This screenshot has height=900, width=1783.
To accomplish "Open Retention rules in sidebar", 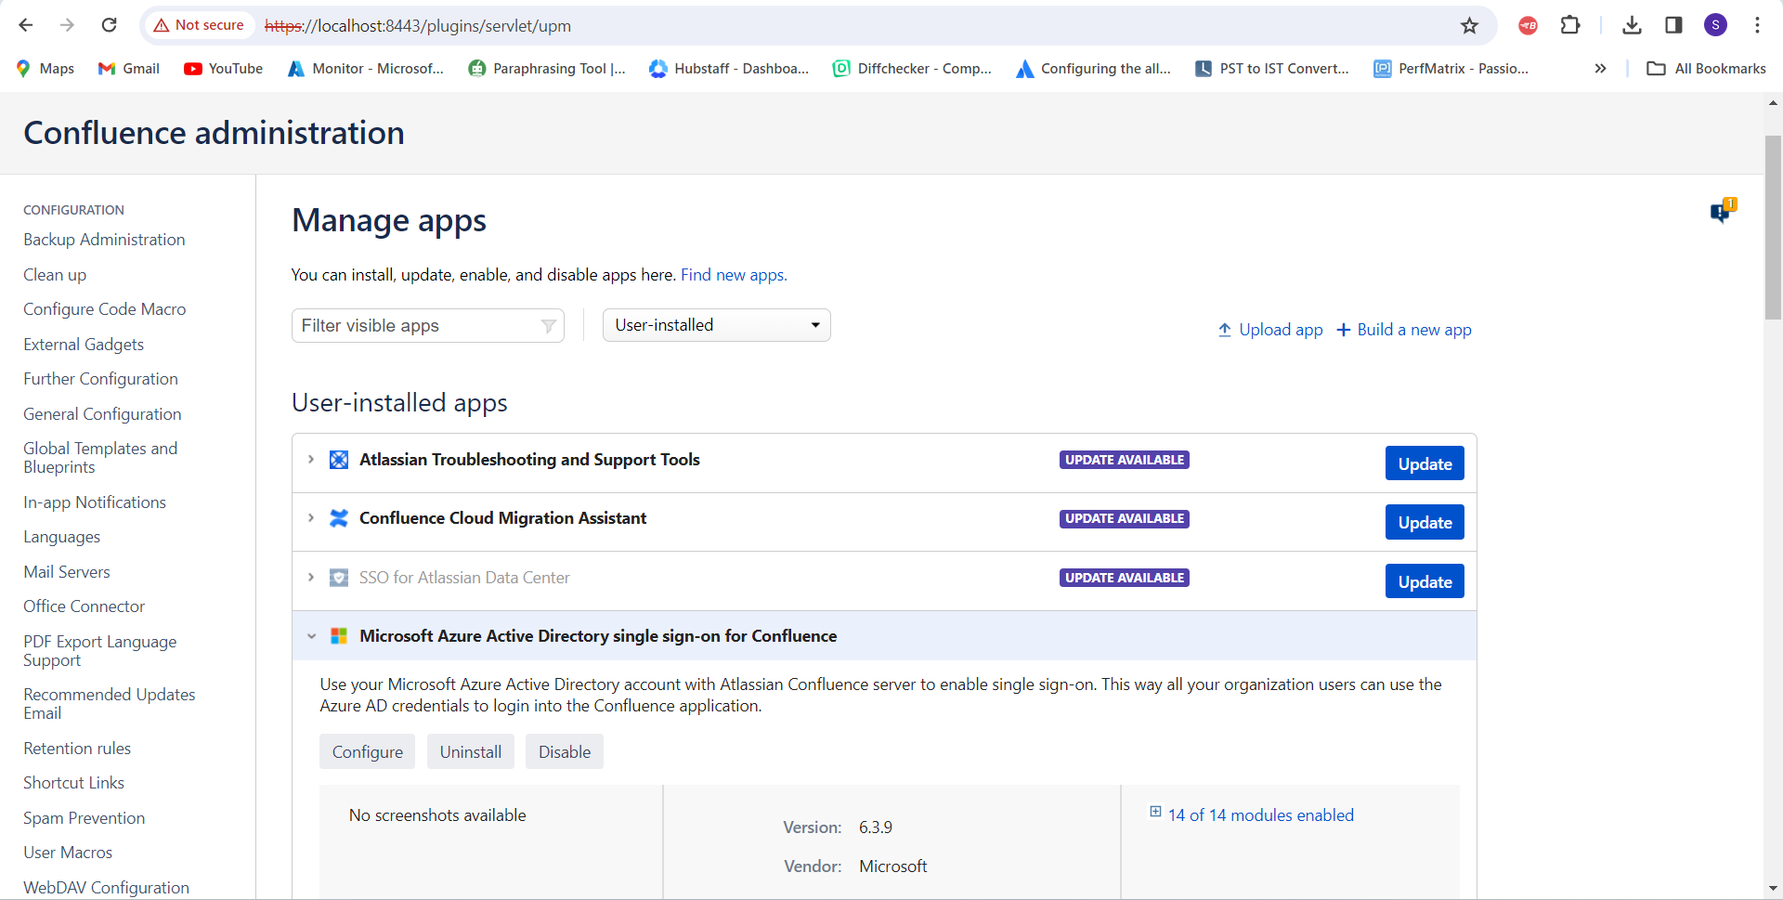I will 77,748.
